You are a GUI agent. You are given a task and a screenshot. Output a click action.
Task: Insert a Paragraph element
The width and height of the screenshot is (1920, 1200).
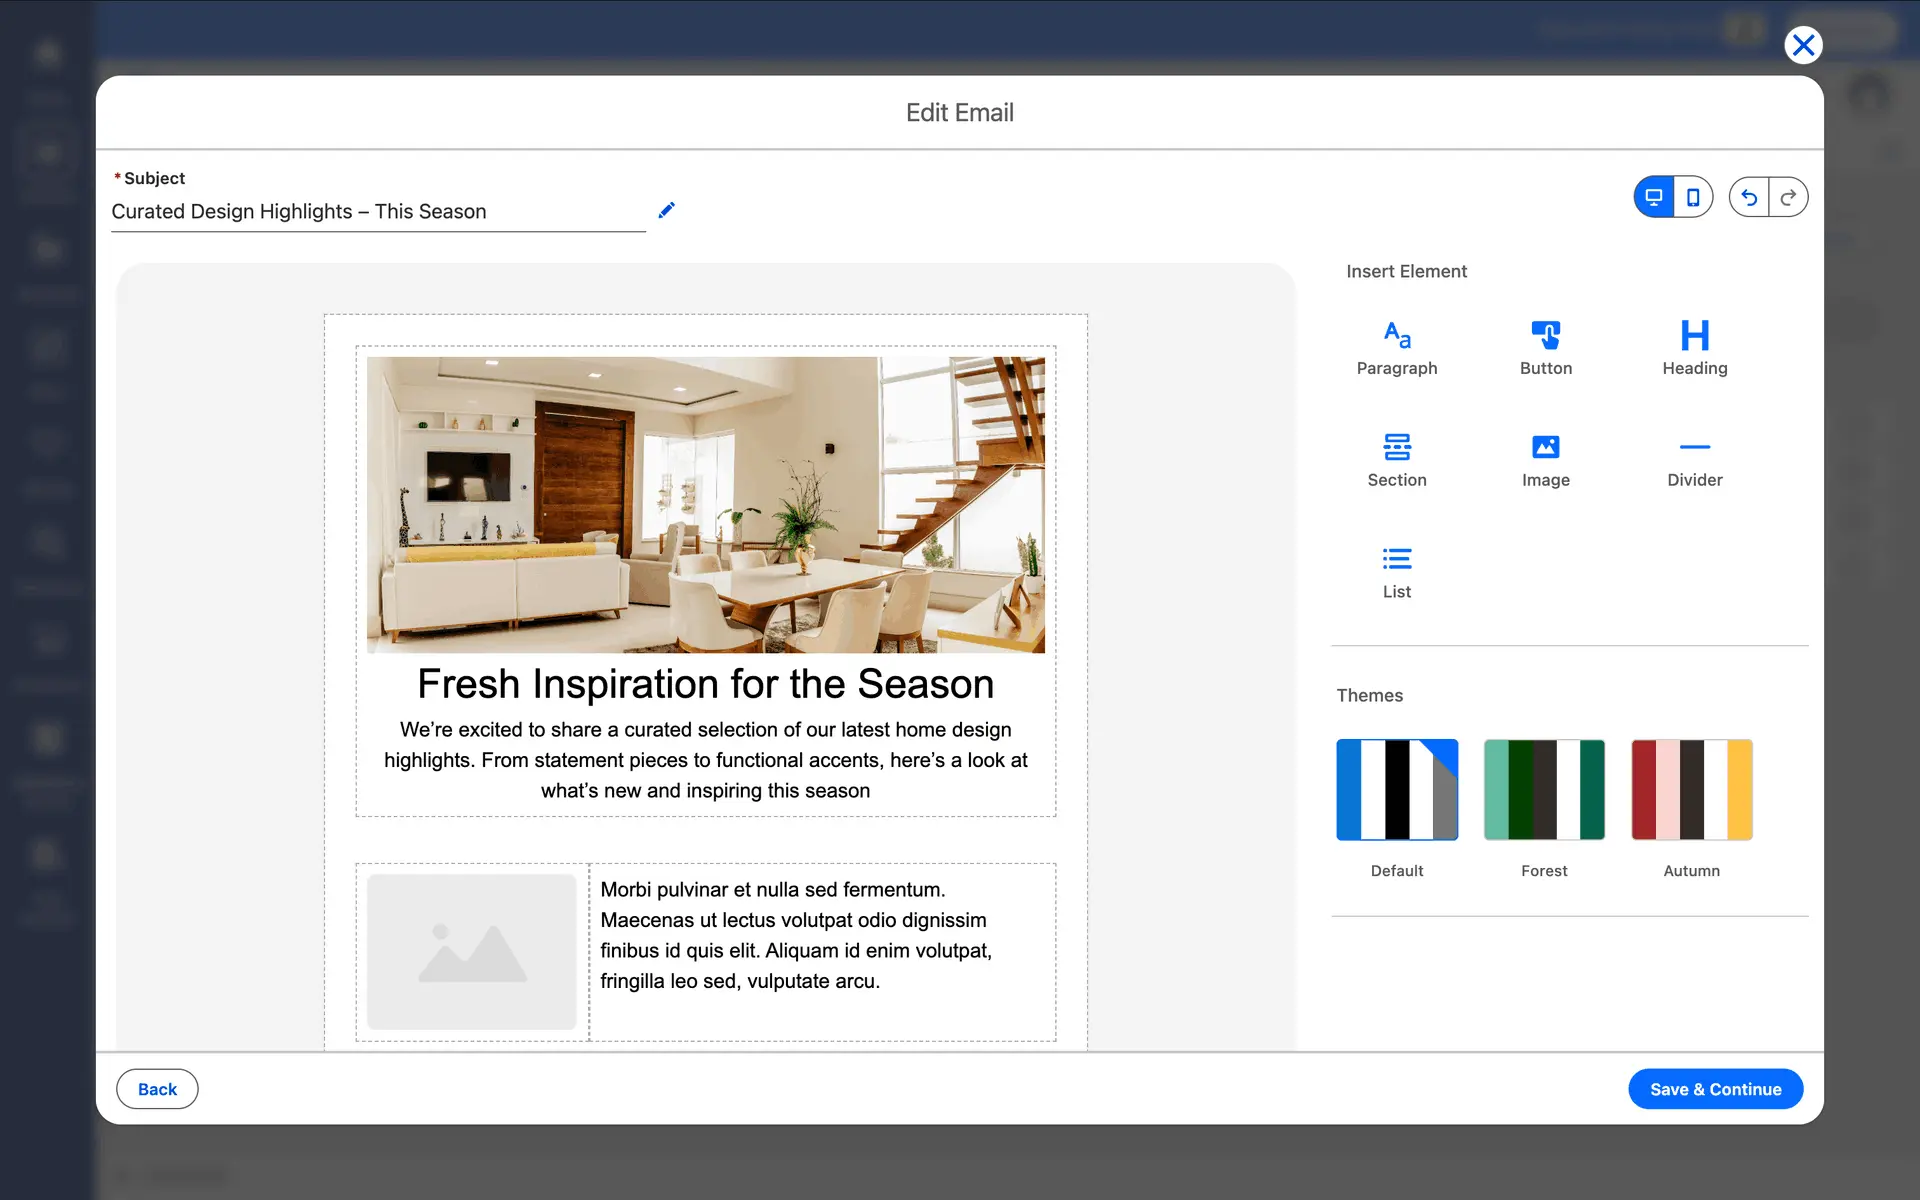pyautogui.click(x=1396, y=347)
